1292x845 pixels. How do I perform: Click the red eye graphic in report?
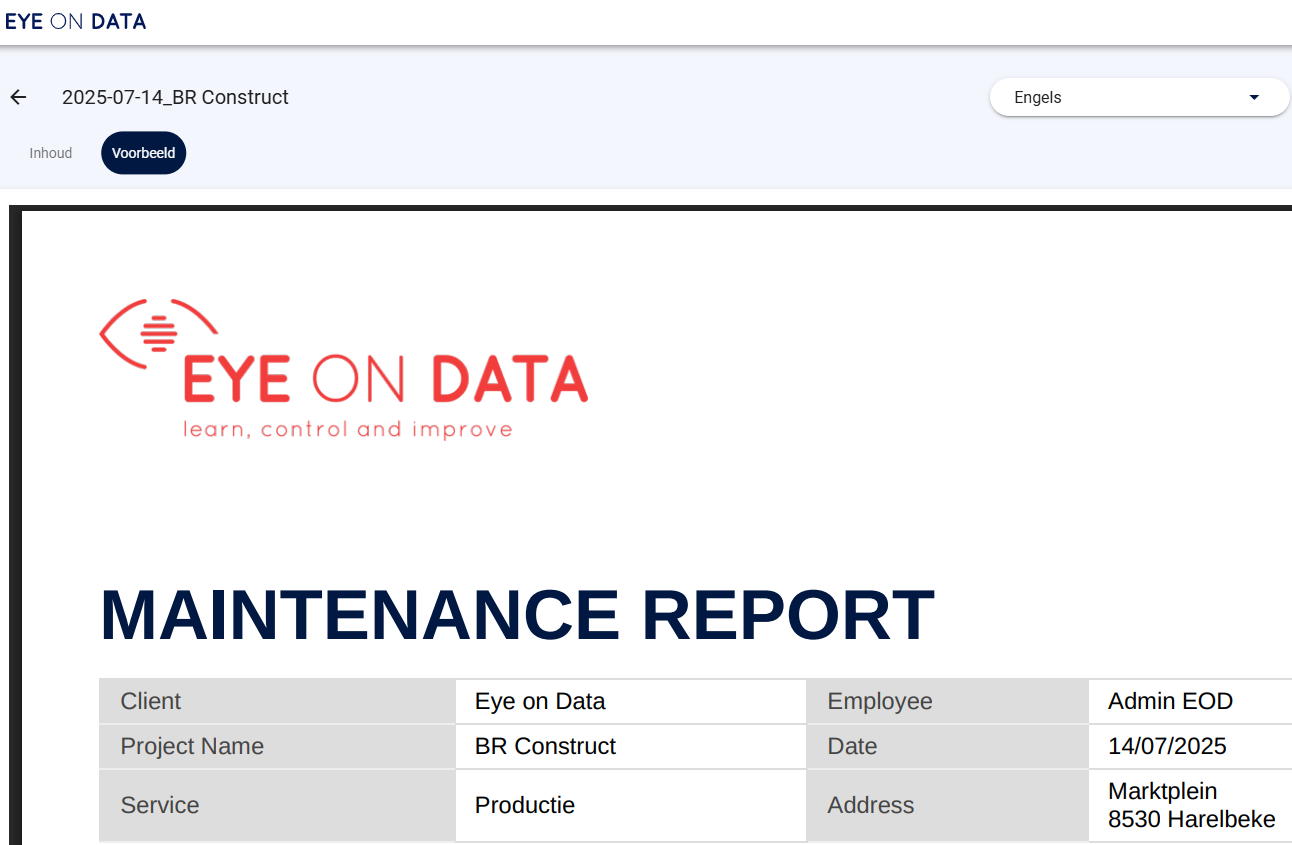157,332
